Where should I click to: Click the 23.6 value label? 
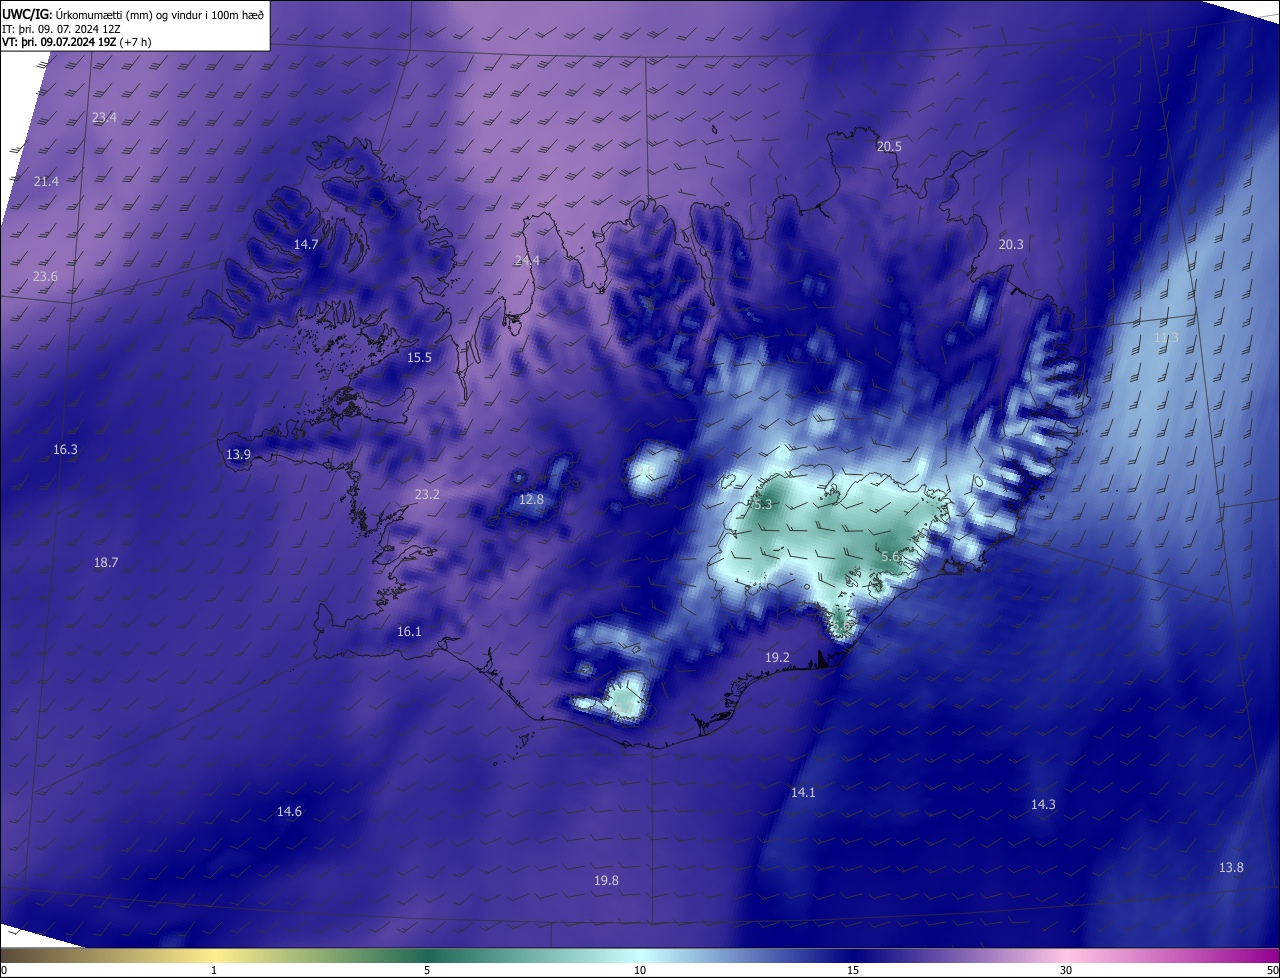click(45, 276)
